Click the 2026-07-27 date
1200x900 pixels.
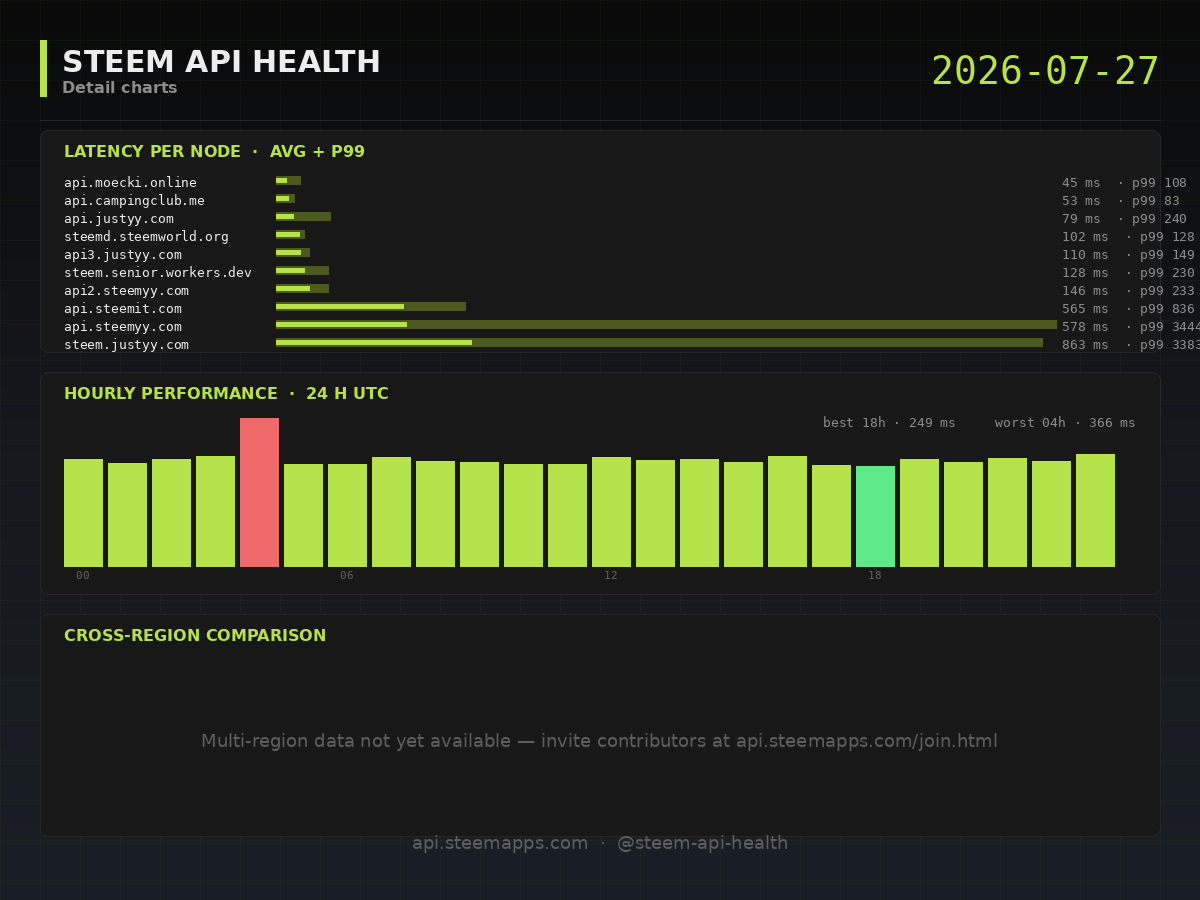(1045, 72)
